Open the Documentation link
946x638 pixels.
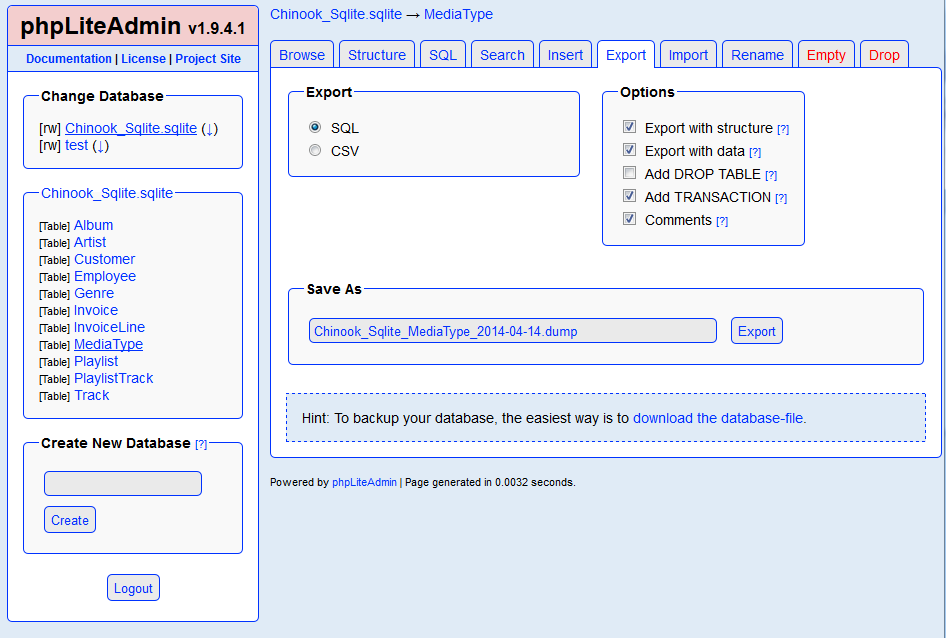(69, 59)
